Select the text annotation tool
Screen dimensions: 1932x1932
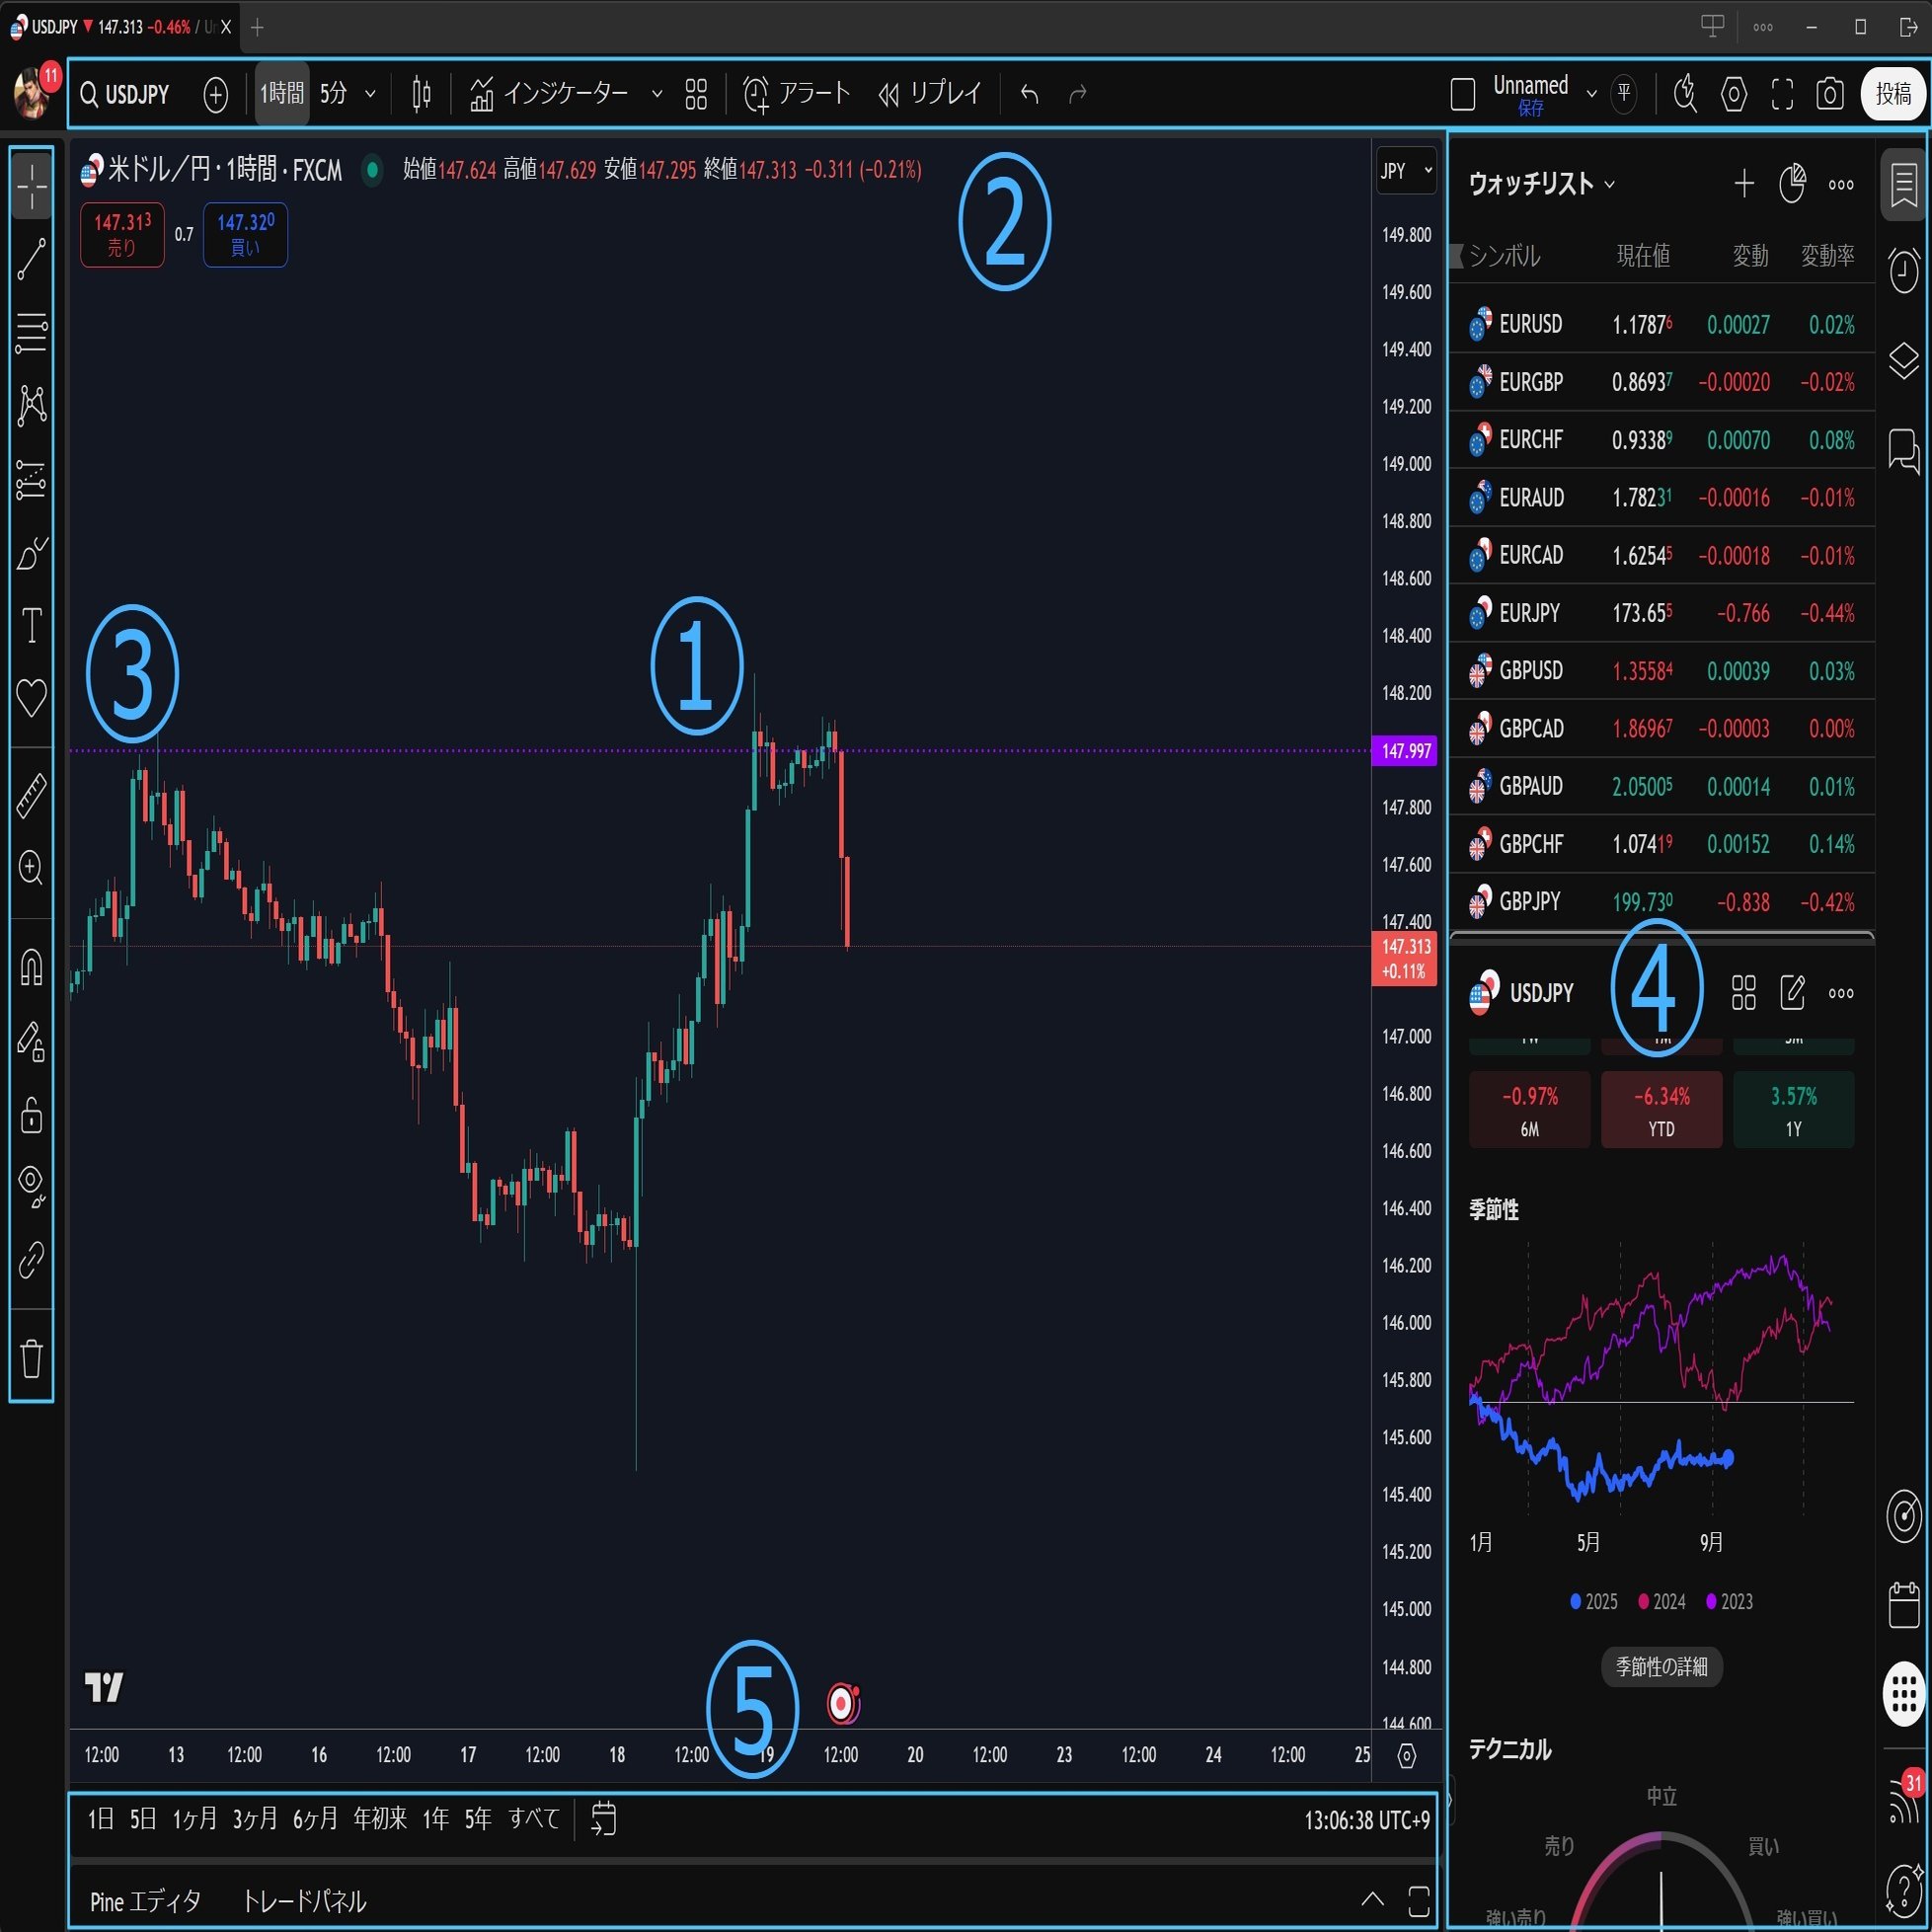point(31,626)
